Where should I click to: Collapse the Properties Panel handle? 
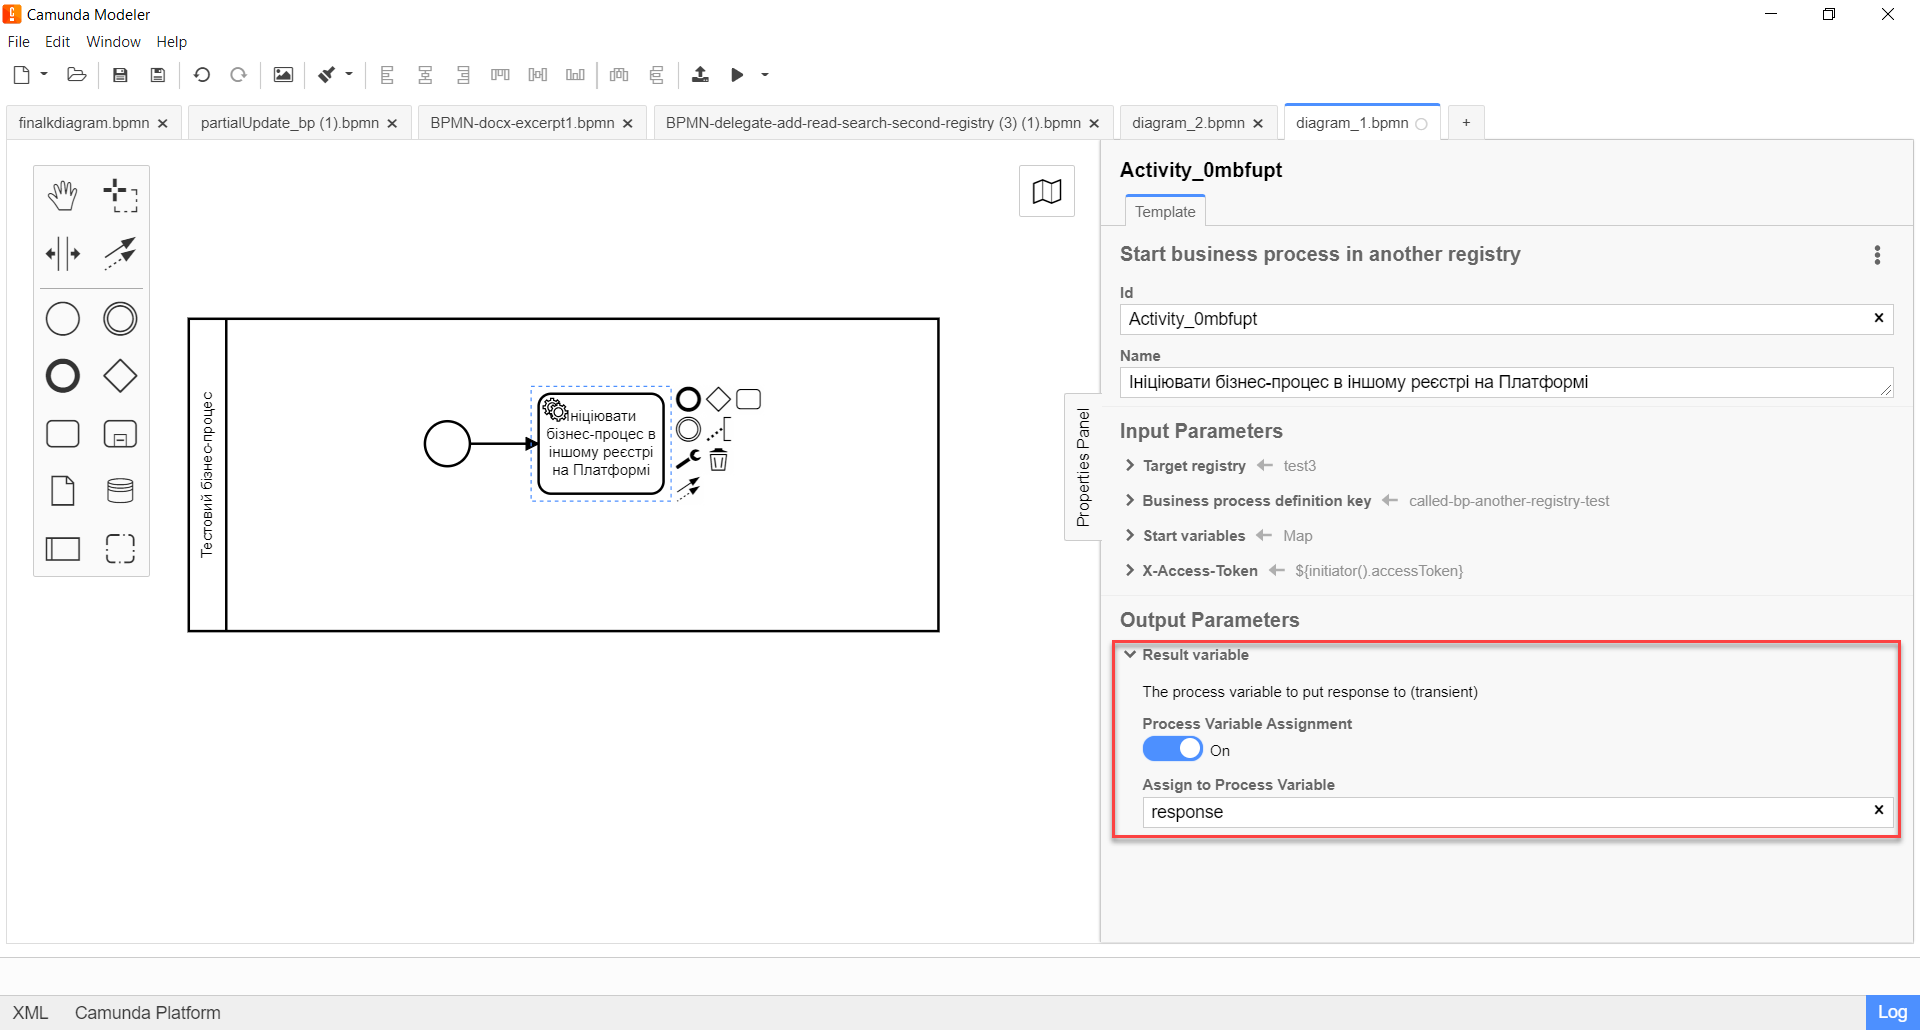(x=1083, y=467)
